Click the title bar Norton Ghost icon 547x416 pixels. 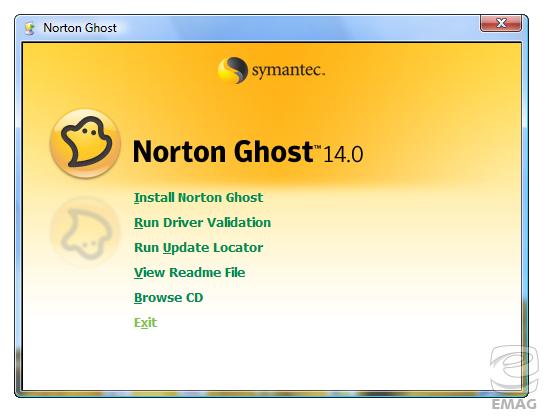[30, 28]
